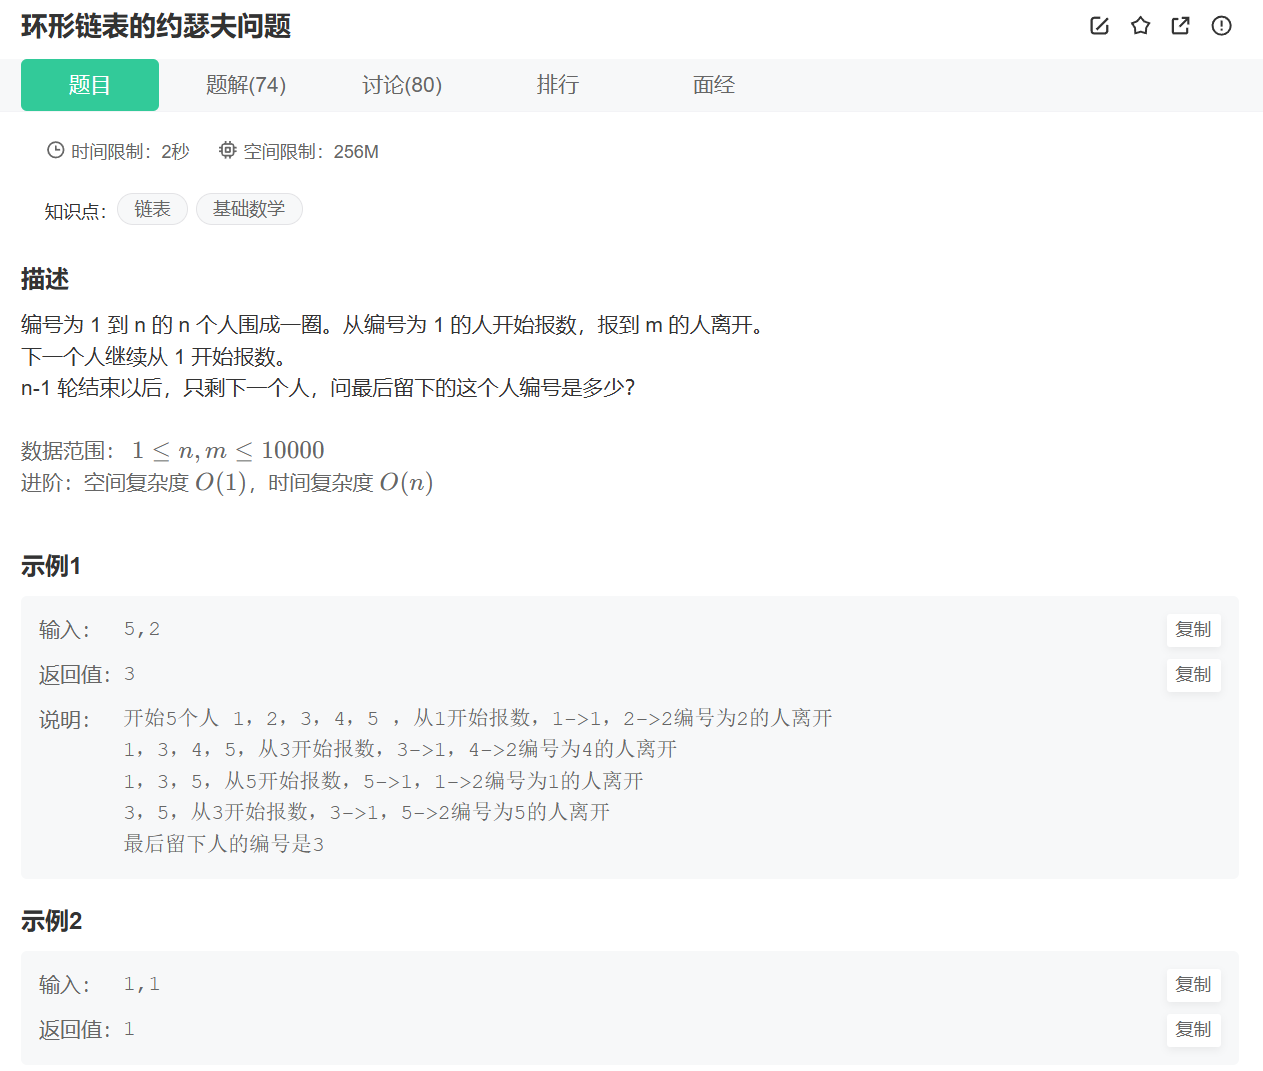
Task: Open the 面经 tab
Action: coord(714,85)
